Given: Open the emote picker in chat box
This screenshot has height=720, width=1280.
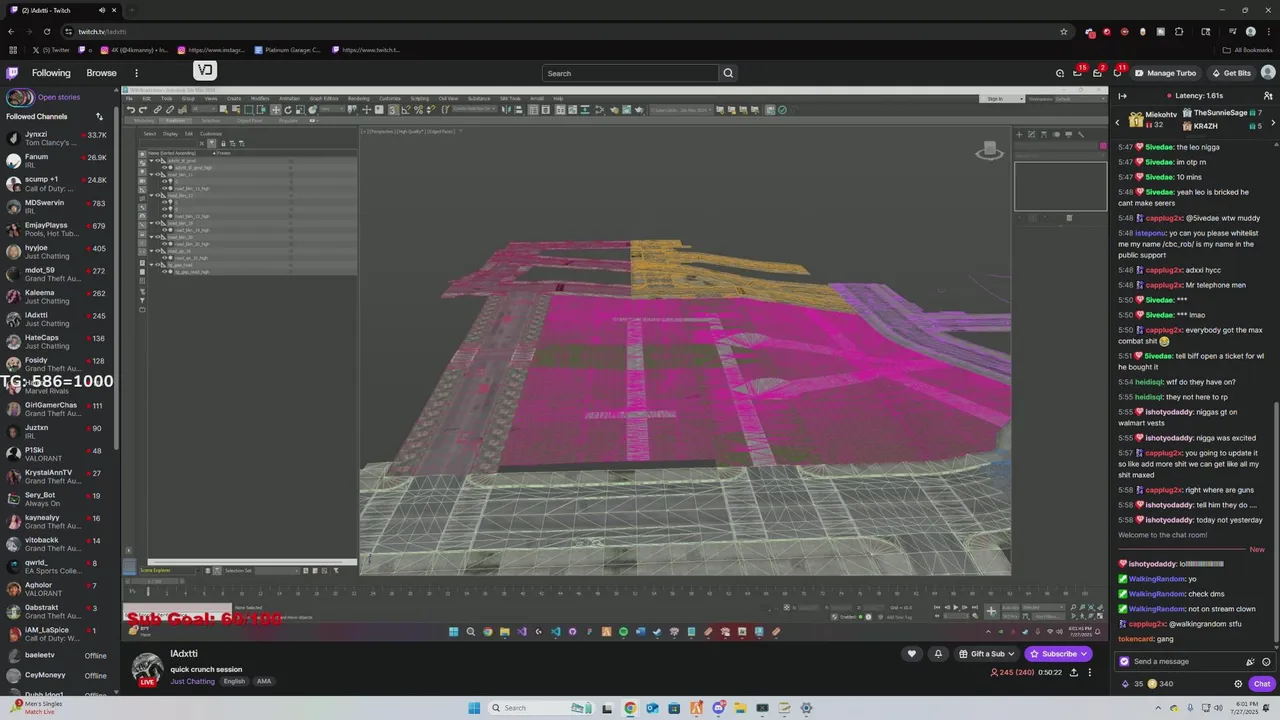Looking at the screenshot, I should [1267, 661].
